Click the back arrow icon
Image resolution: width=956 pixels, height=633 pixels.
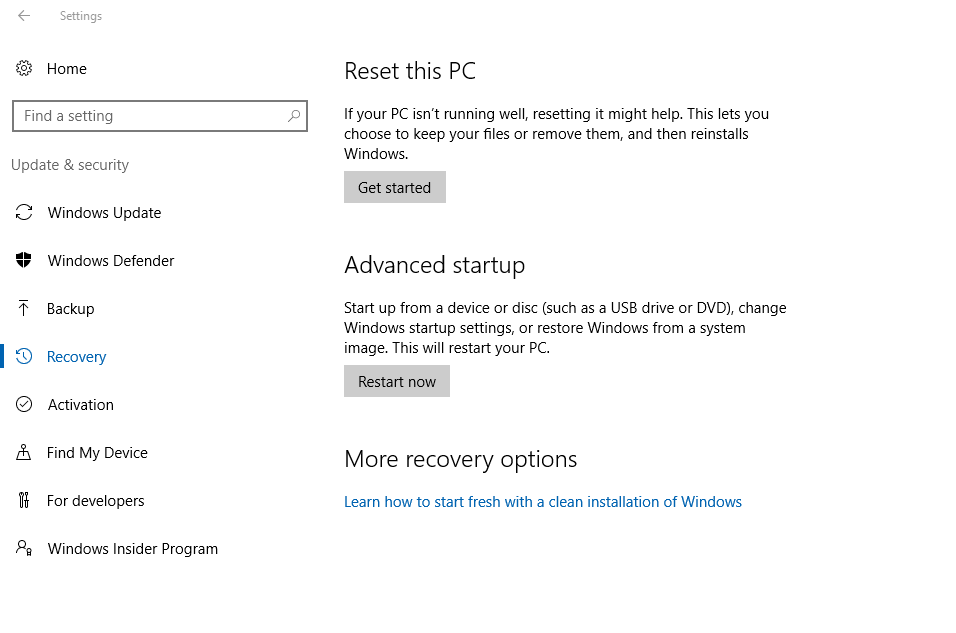[x=24, y=16]
